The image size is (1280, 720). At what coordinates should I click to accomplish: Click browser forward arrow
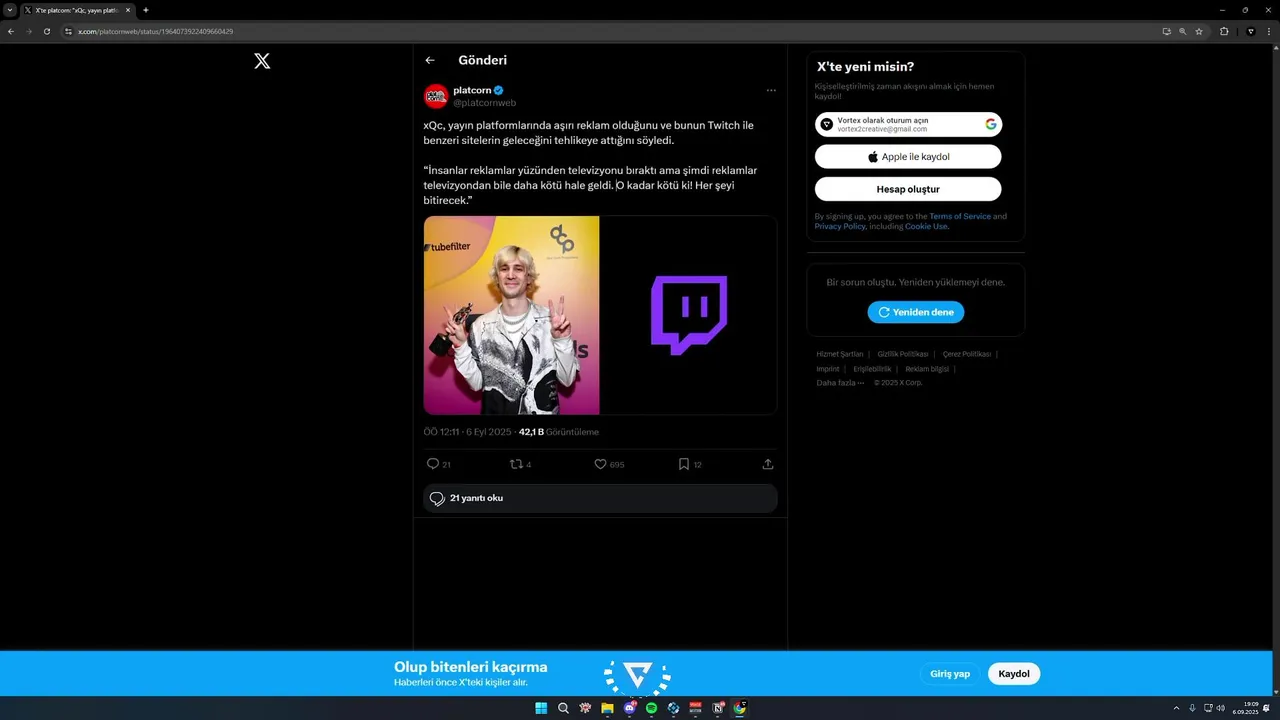tap(29, 31)
